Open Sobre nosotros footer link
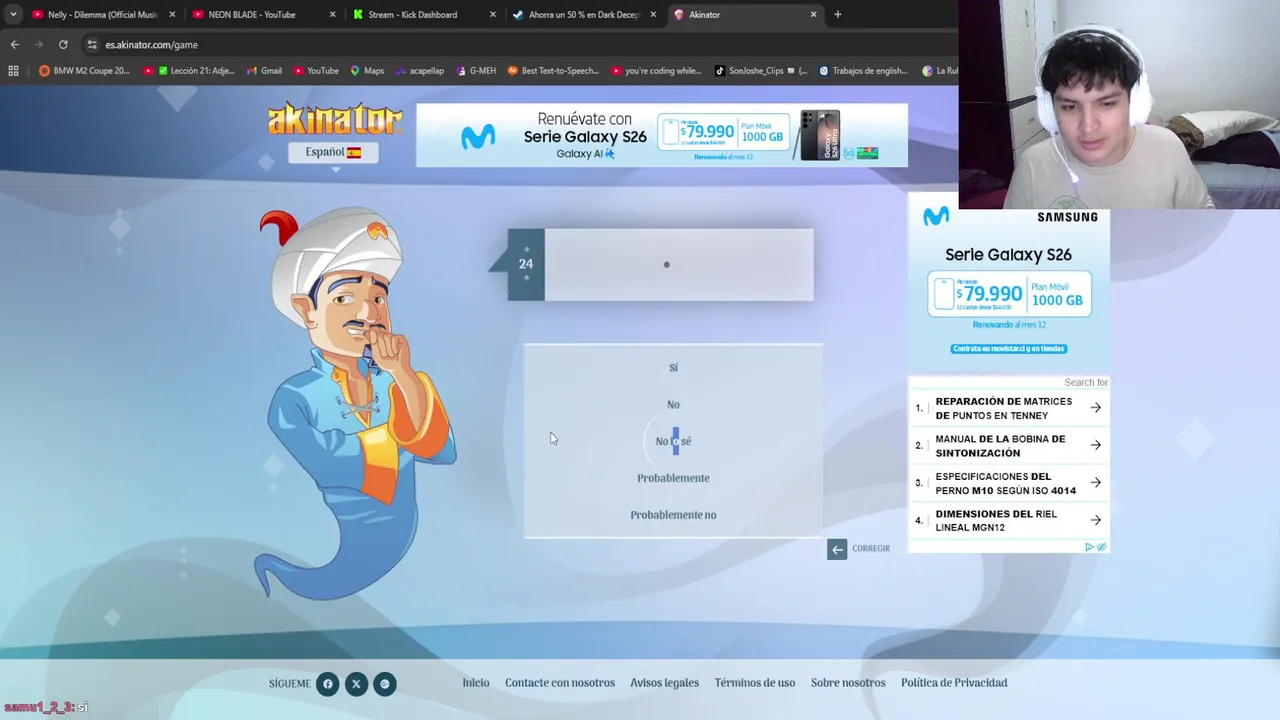 848,683
